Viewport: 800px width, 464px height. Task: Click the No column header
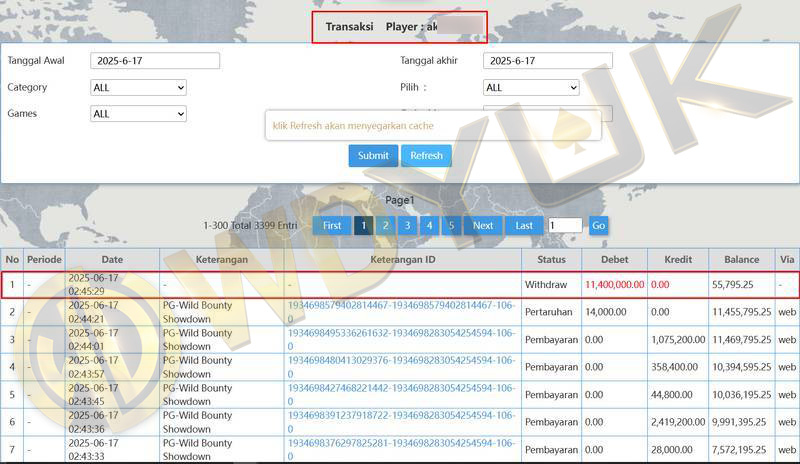tap(12, 259)
